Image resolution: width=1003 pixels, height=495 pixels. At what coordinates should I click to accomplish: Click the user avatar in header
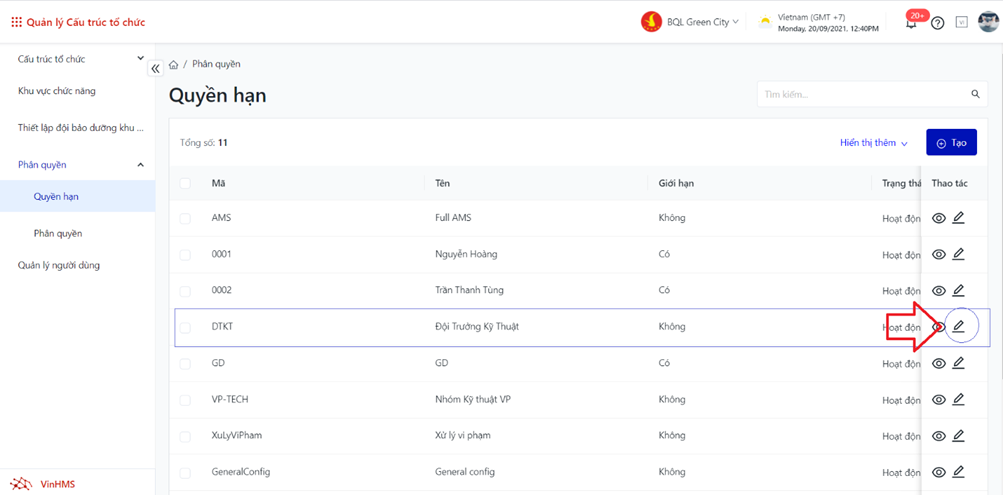pyautogui.click(x=987, y=22)
